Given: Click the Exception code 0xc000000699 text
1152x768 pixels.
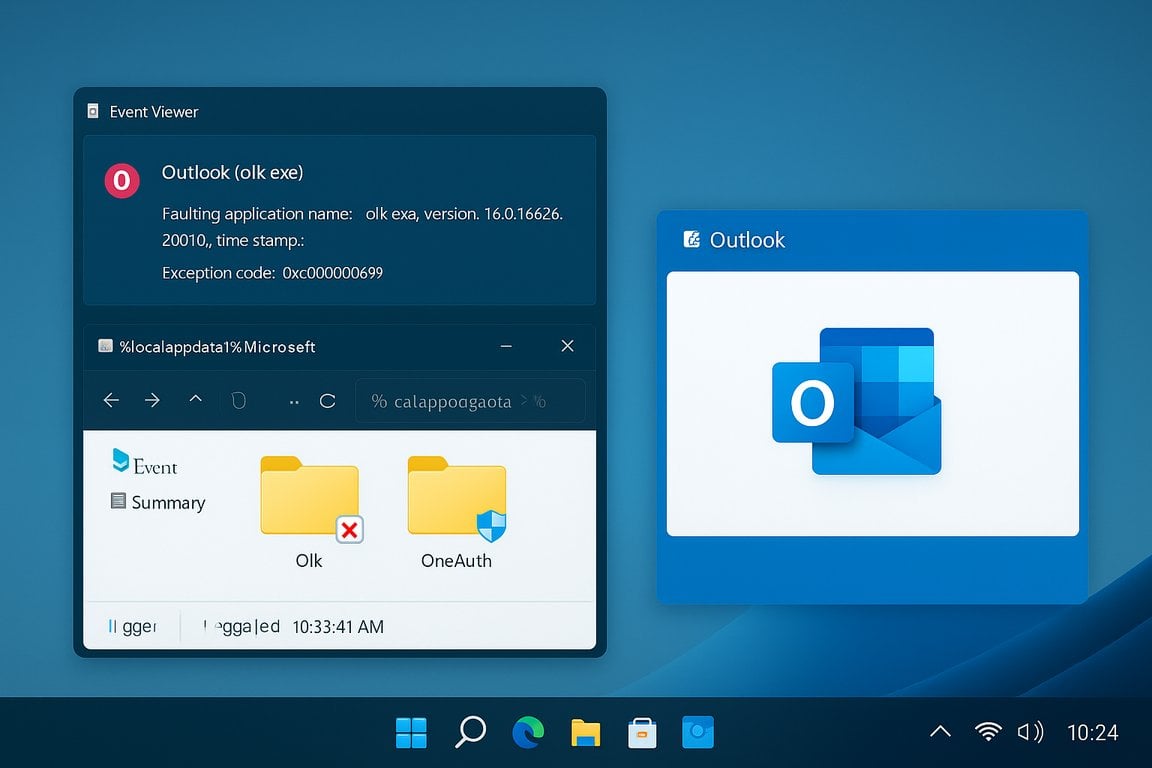Looking at the screenshot, I should (x=272, y=273).
